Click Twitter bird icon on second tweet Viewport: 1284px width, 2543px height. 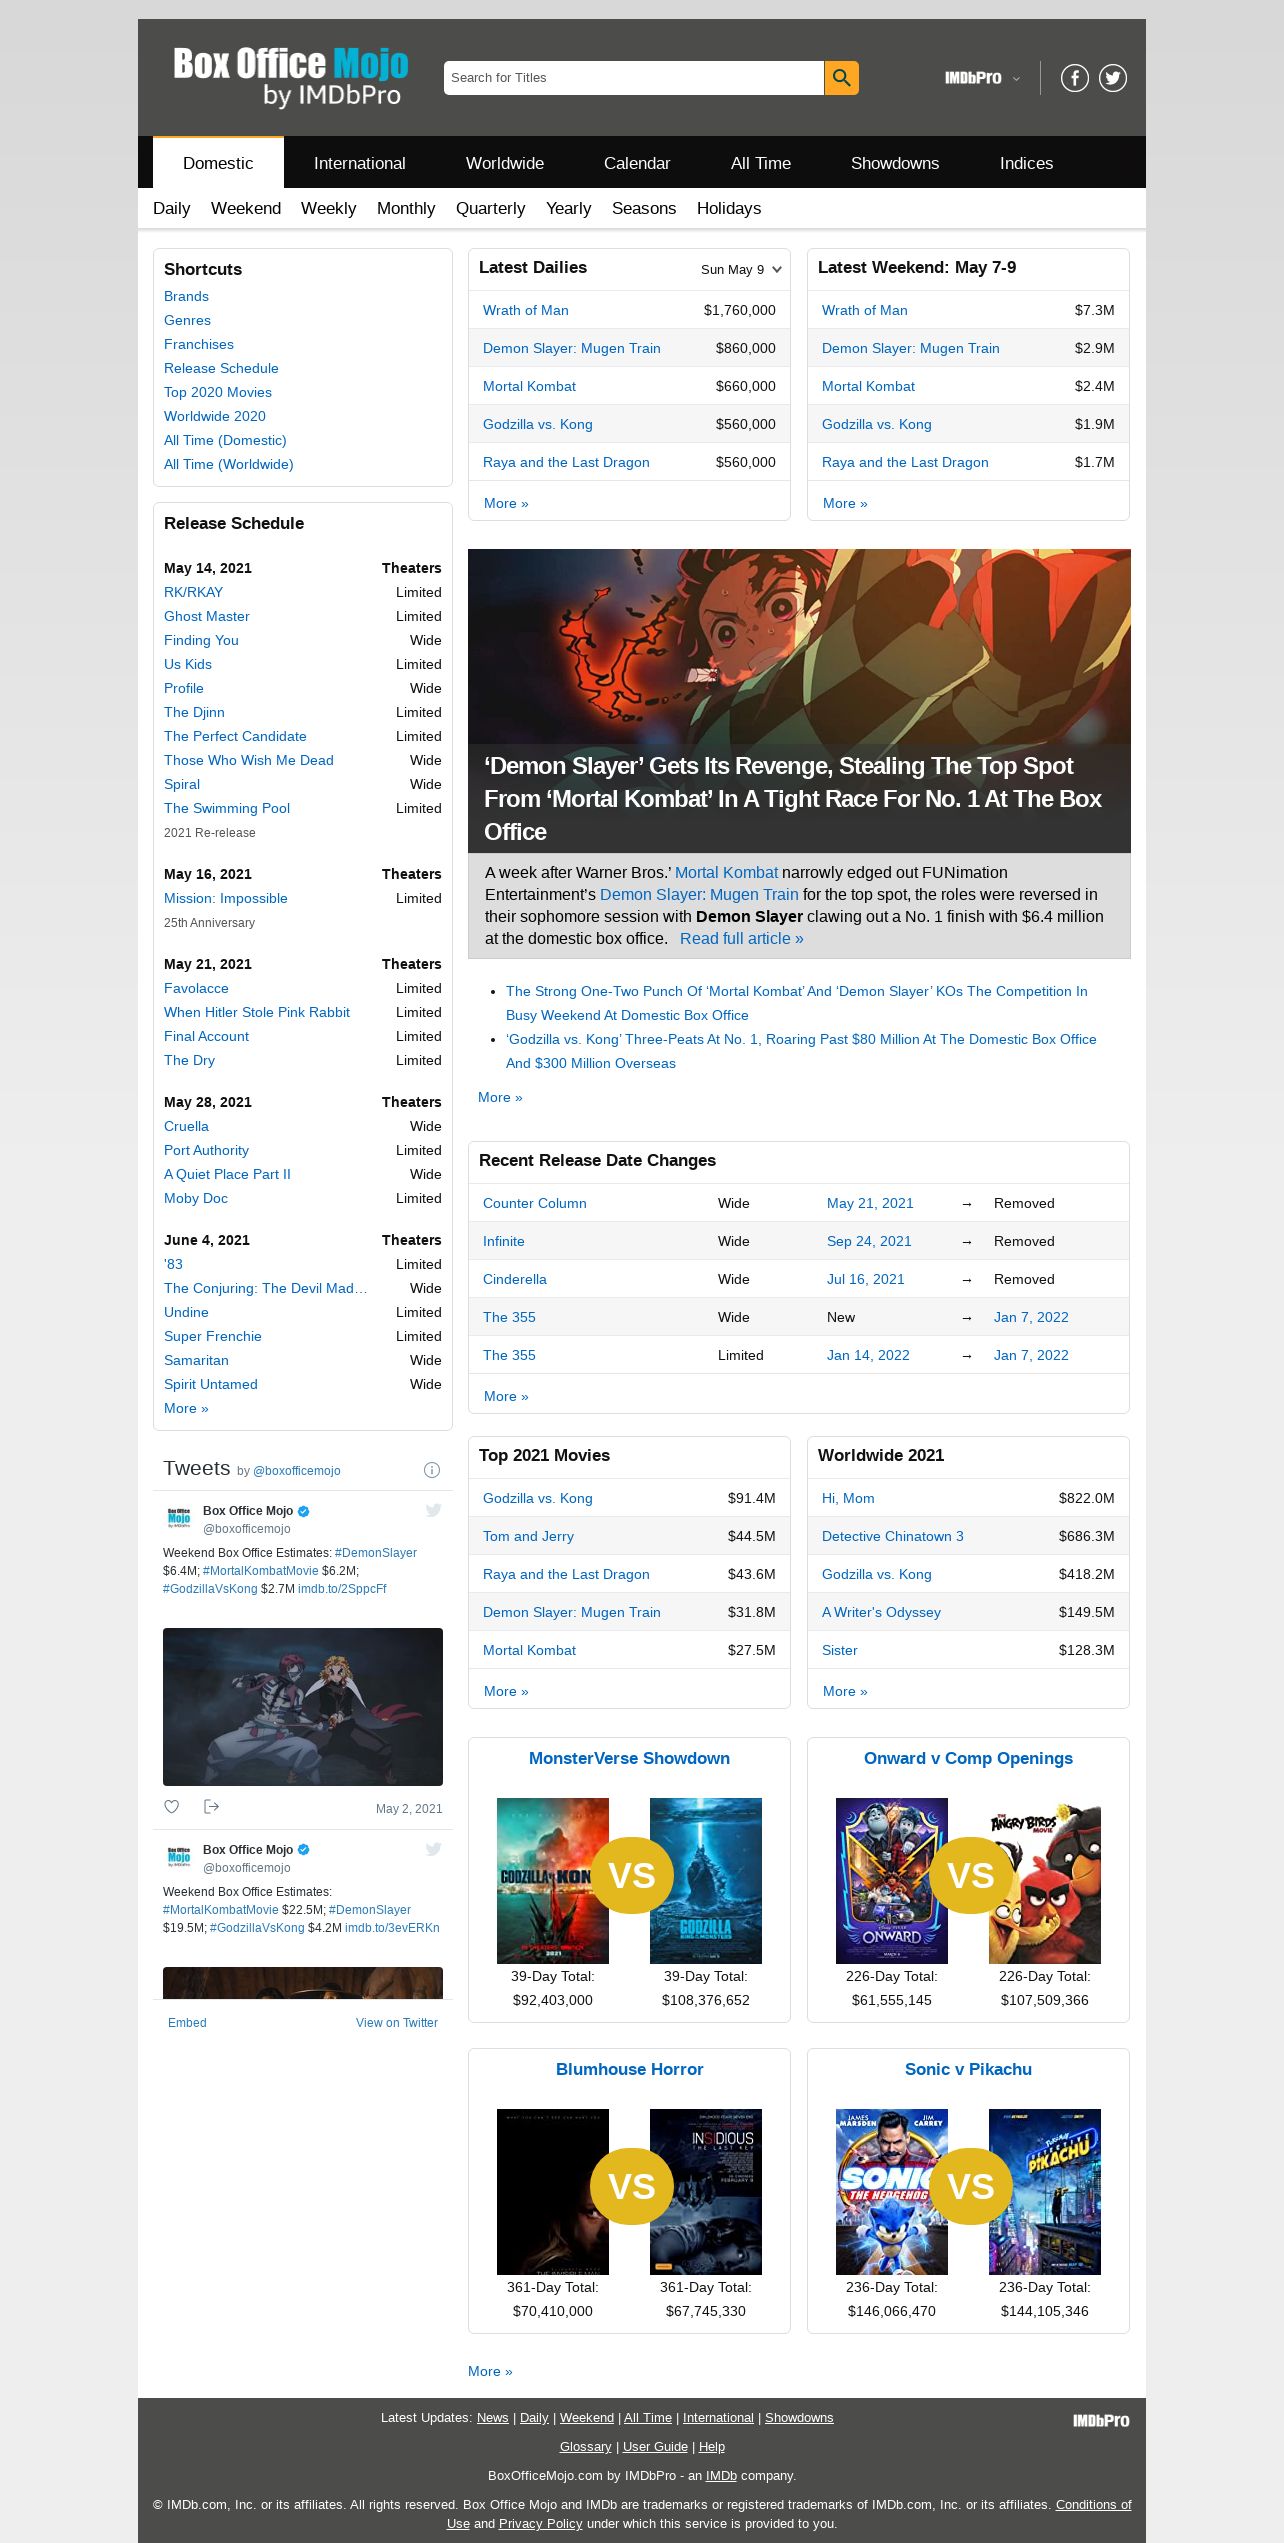pyautogui.click(x=433, y=1850)
